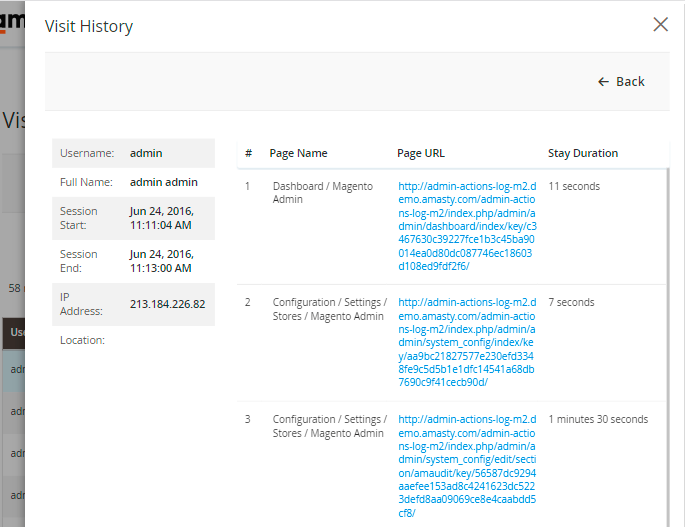Click the Session Start timestamp value
The height and width of the screenshot is (527, 685).
click(162, 218)
